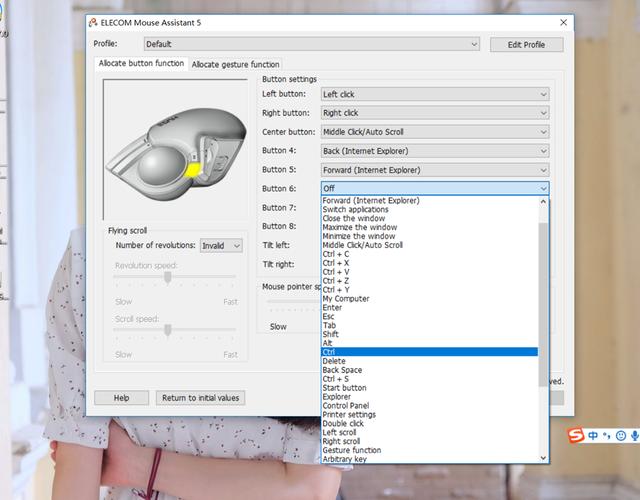The height and width of the screenshot is (500, 640).
Task: Select Ctrl + X from the list
Action: click(430, 263)
